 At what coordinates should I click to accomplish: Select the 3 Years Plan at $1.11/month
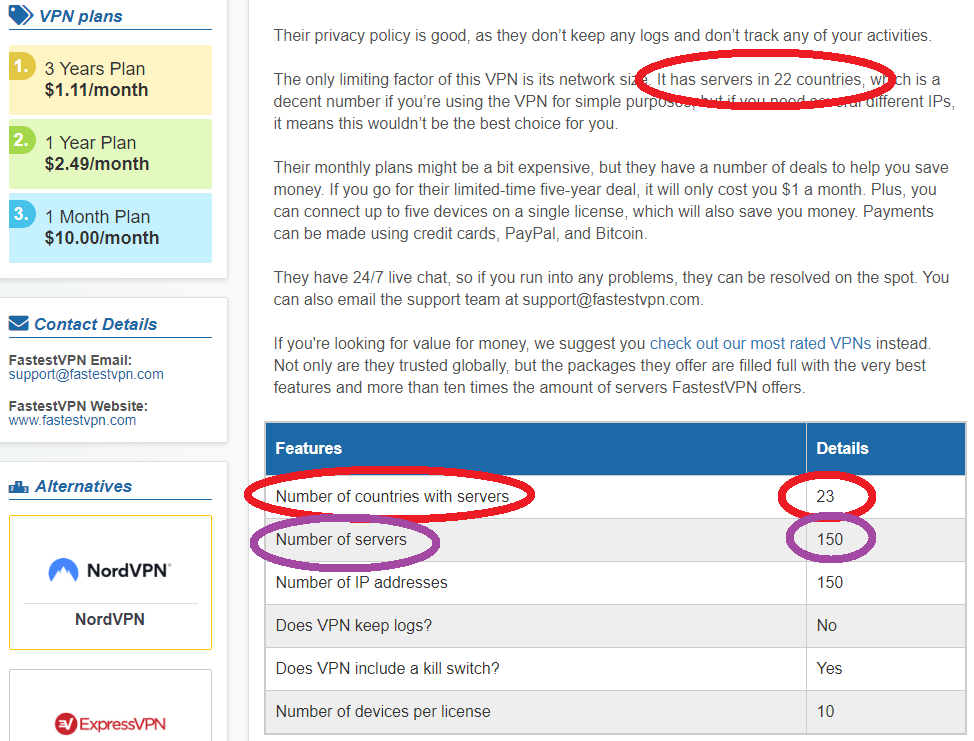point(110,80)
